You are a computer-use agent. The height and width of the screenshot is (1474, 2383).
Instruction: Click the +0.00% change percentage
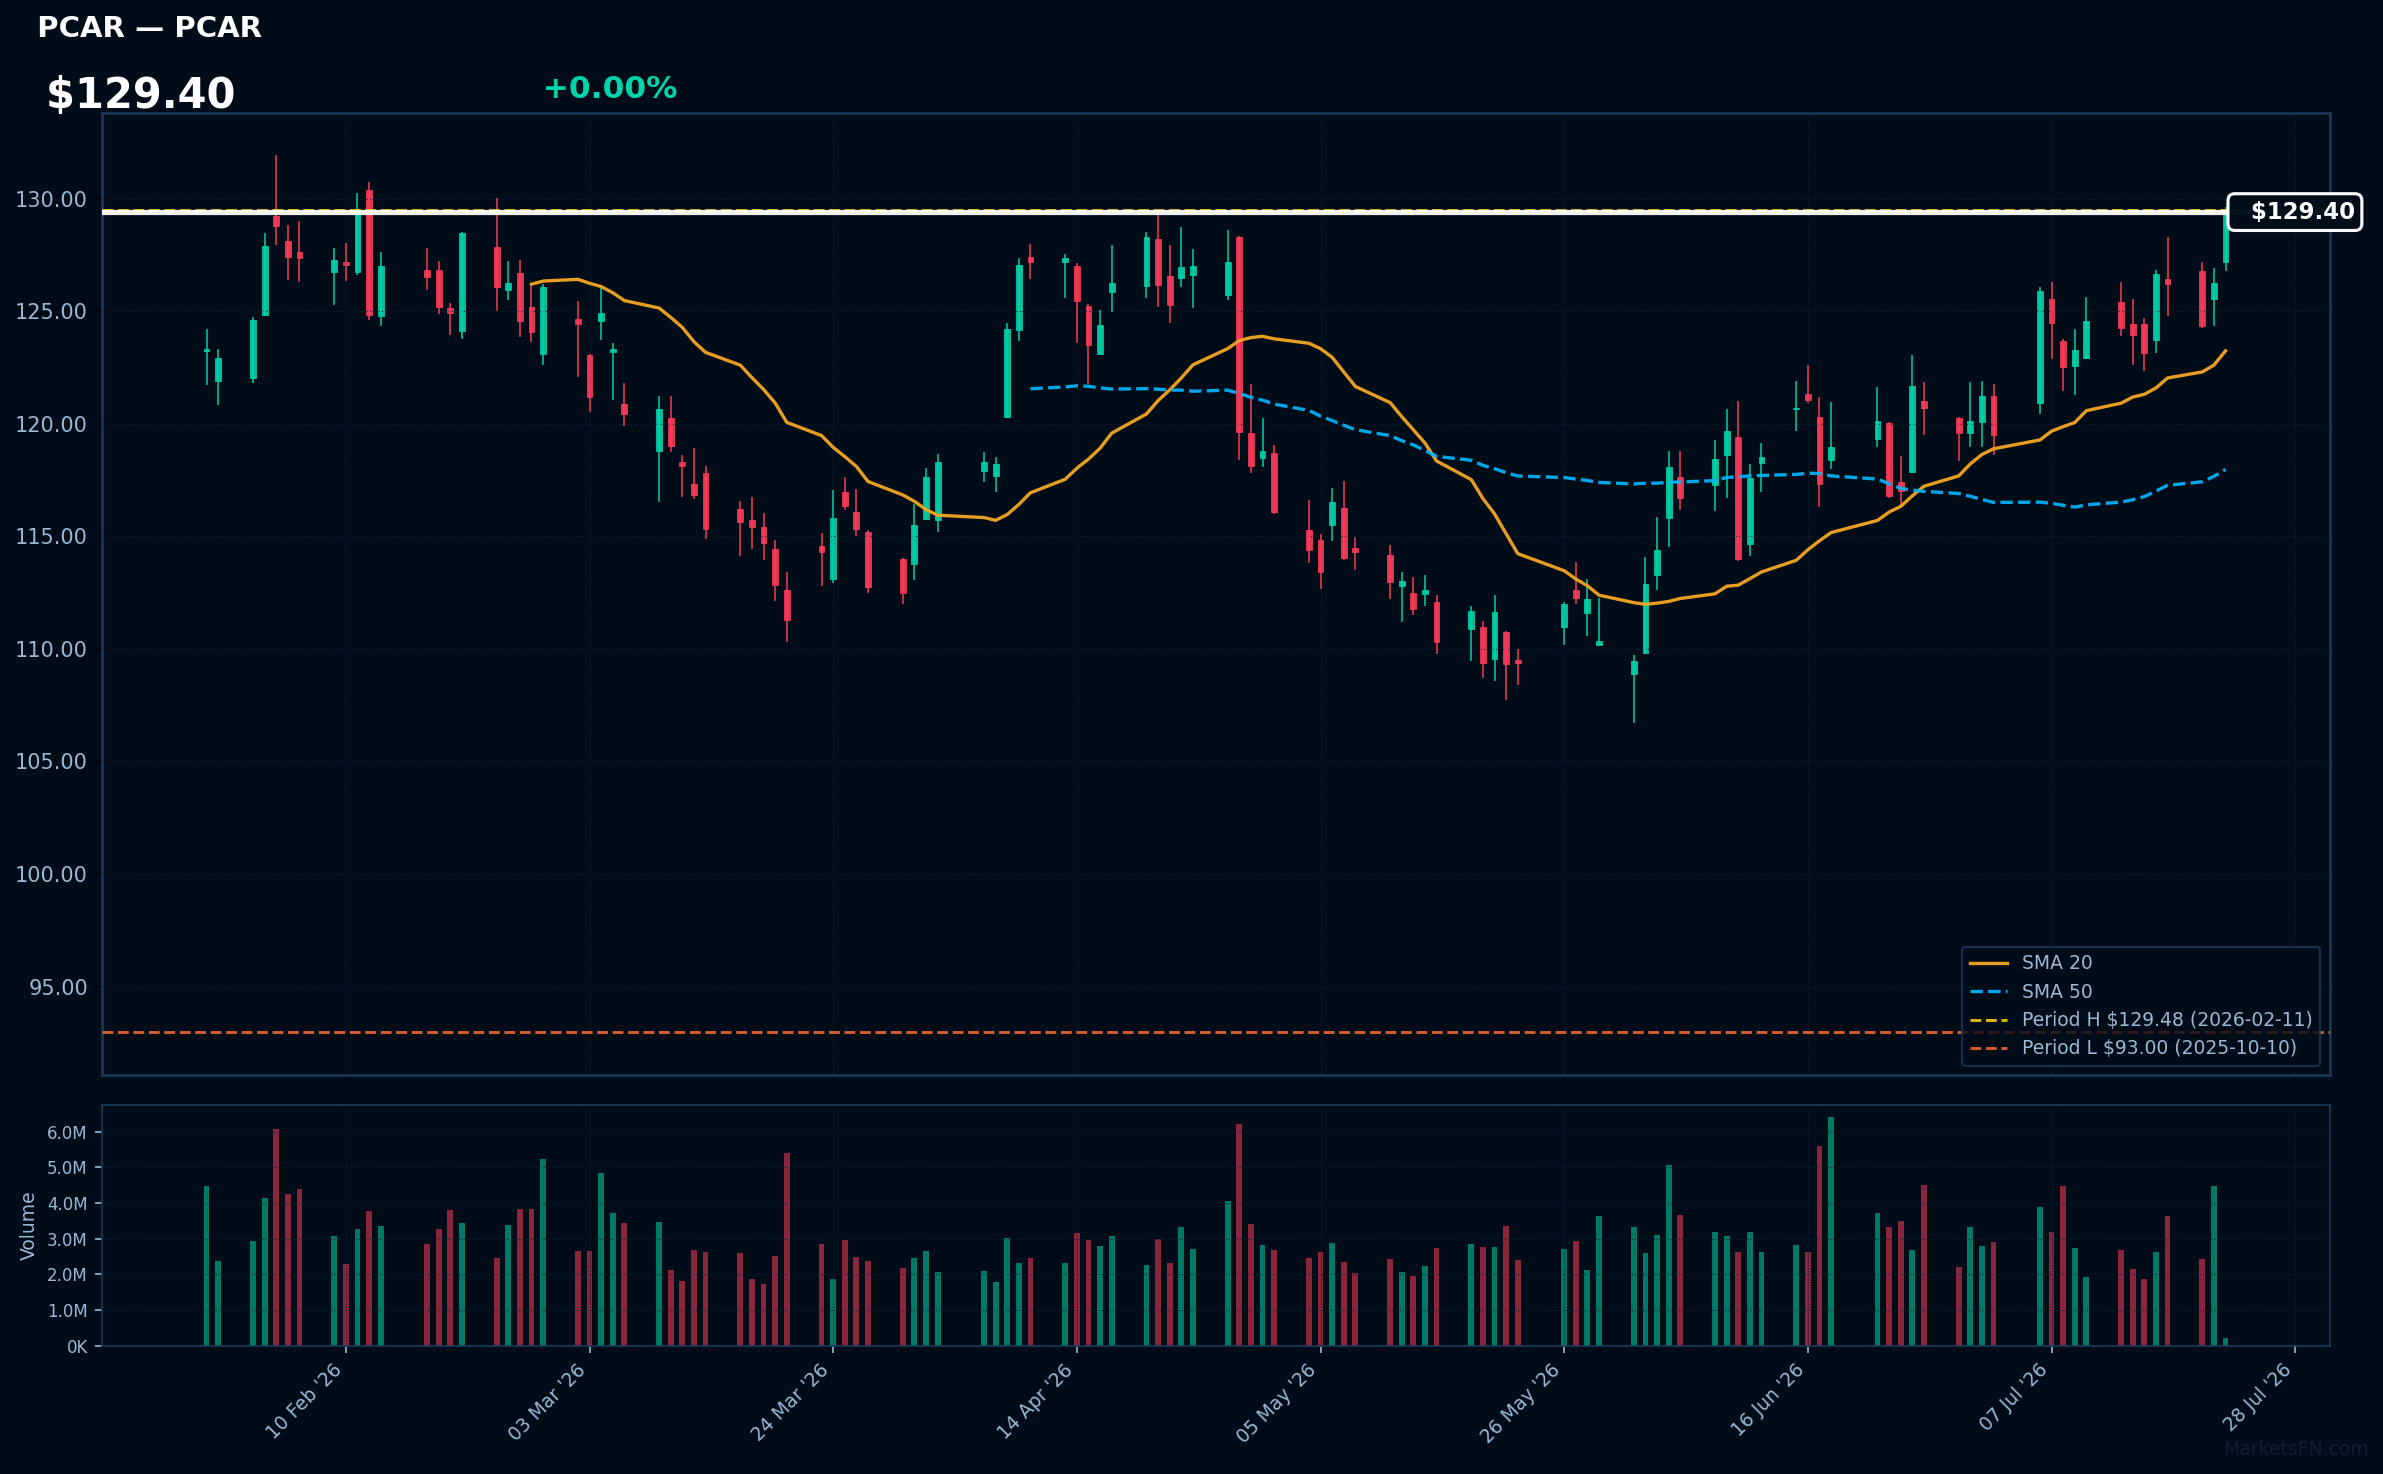(x=610, y=88)
